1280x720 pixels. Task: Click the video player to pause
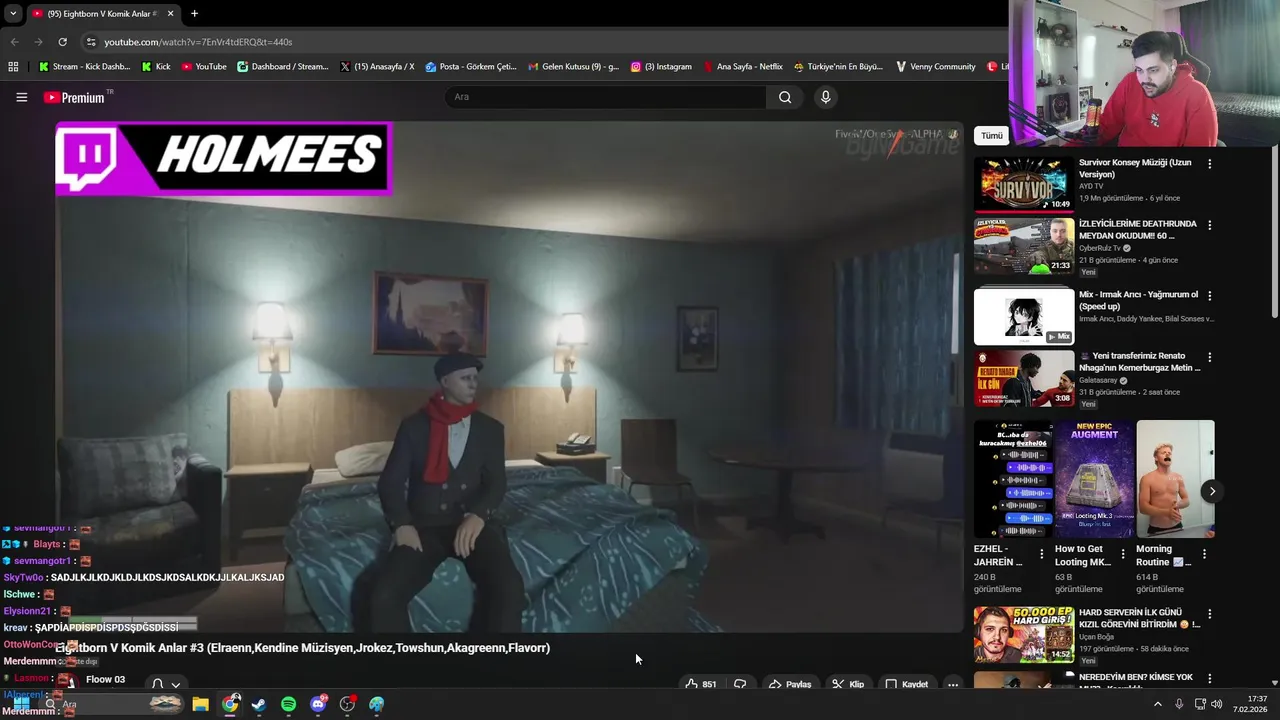[508, 377]
